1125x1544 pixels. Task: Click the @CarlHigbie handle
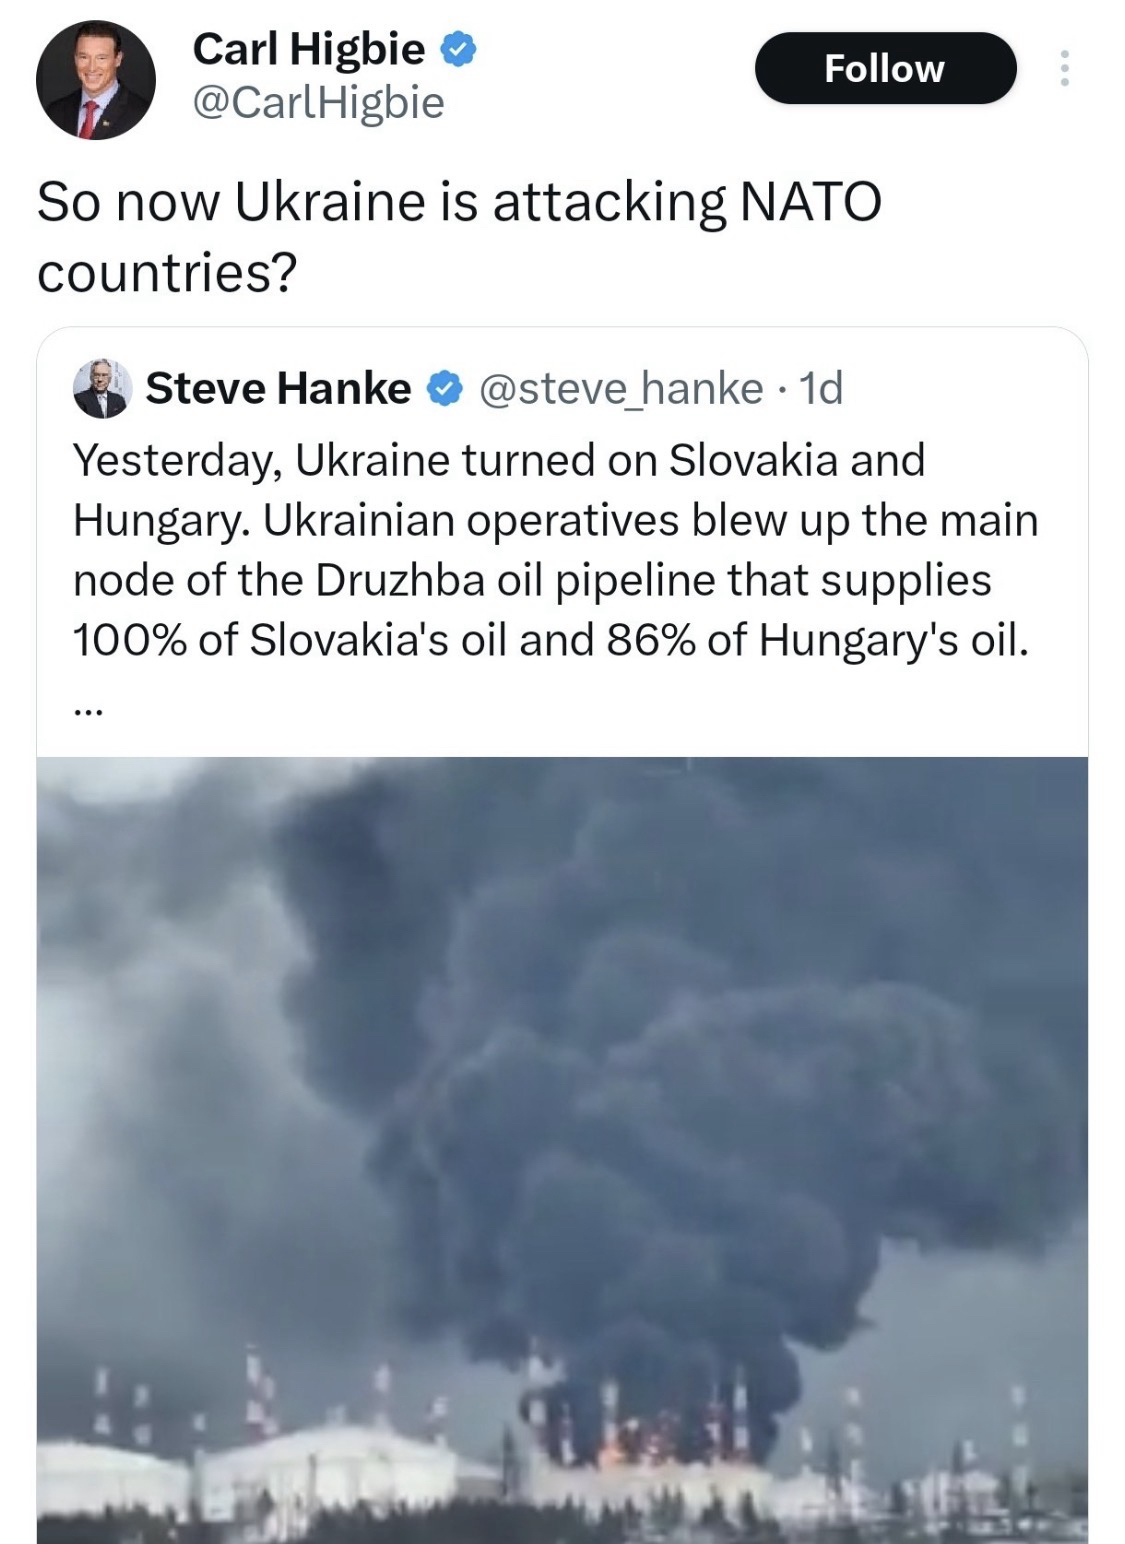point(318,102)
